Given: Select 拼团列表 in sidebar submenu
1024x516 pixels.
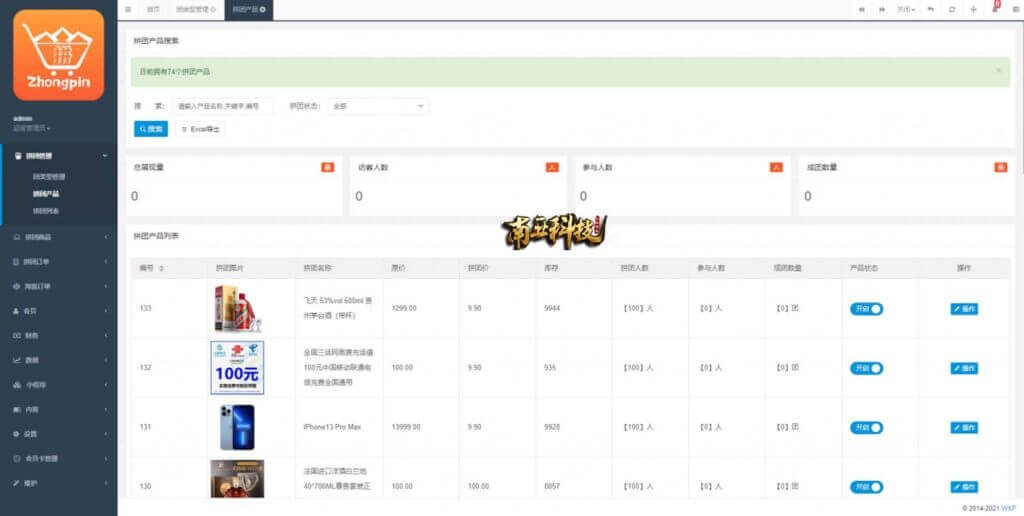Looking at the screenshot, I should (x=46, y=211).
